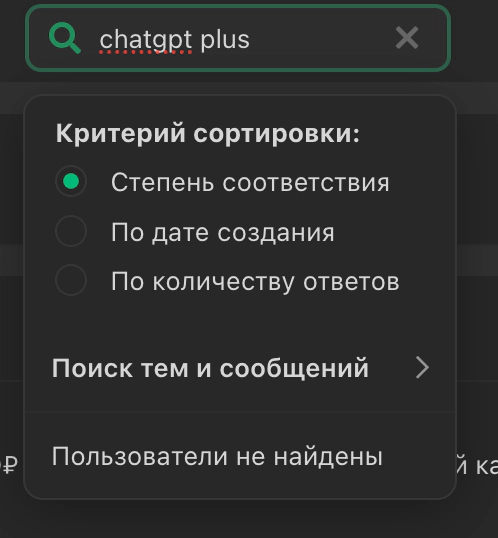Select the По количеству ответов radio button
Image resolution: width=498 pixels, height=538 pixels.
[x=71, y=280]
